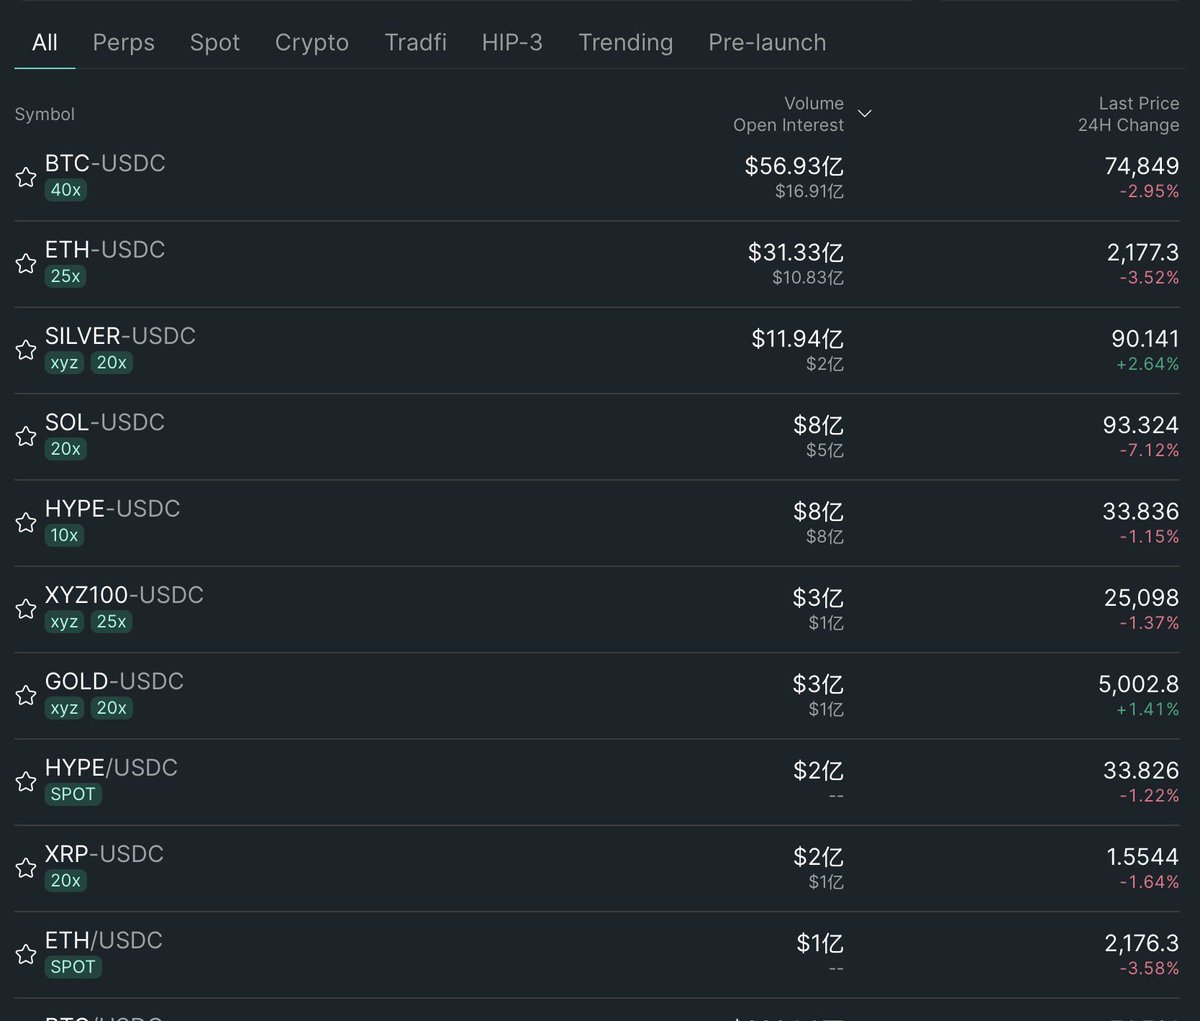
Task: Star the XYZ100-USDC market
Action: 26,609
